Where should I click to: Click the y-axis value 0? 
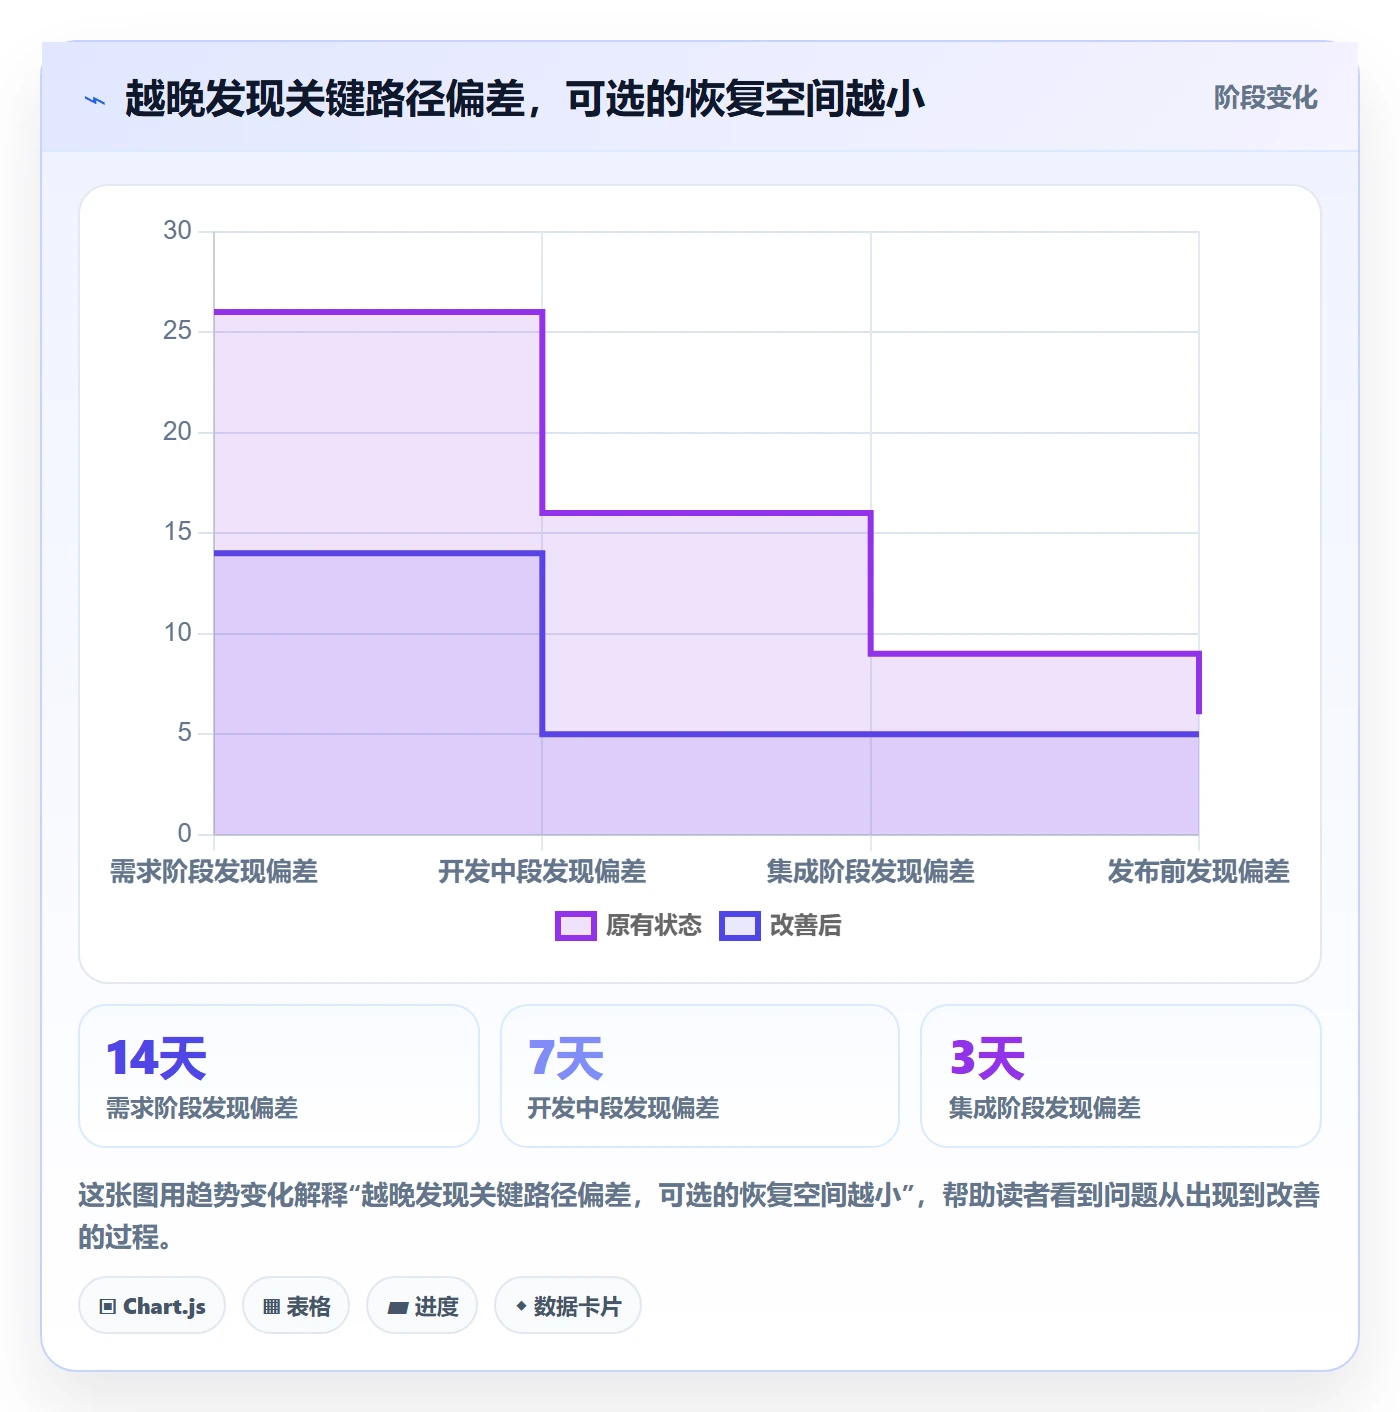[x=184, y=834]
